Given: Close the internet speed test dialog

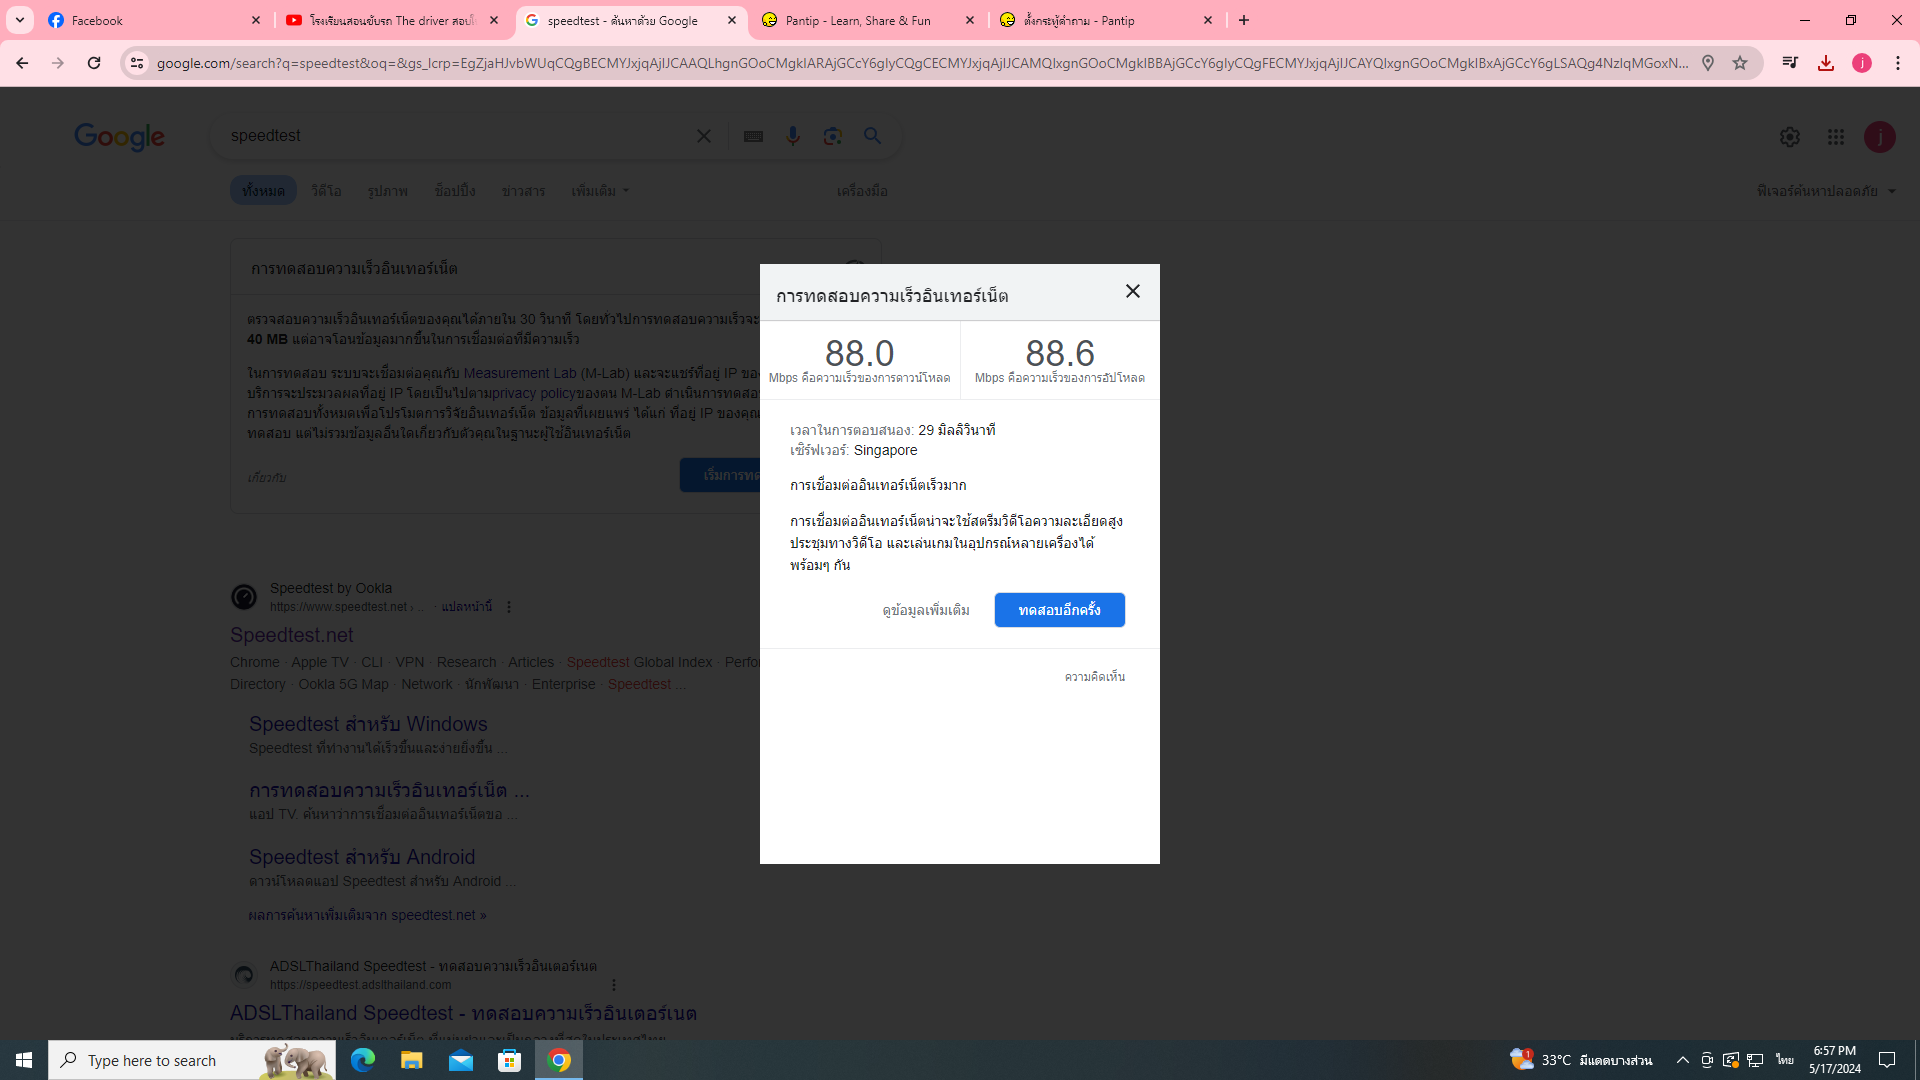Looking at the screenshot, I should 1132,291.
